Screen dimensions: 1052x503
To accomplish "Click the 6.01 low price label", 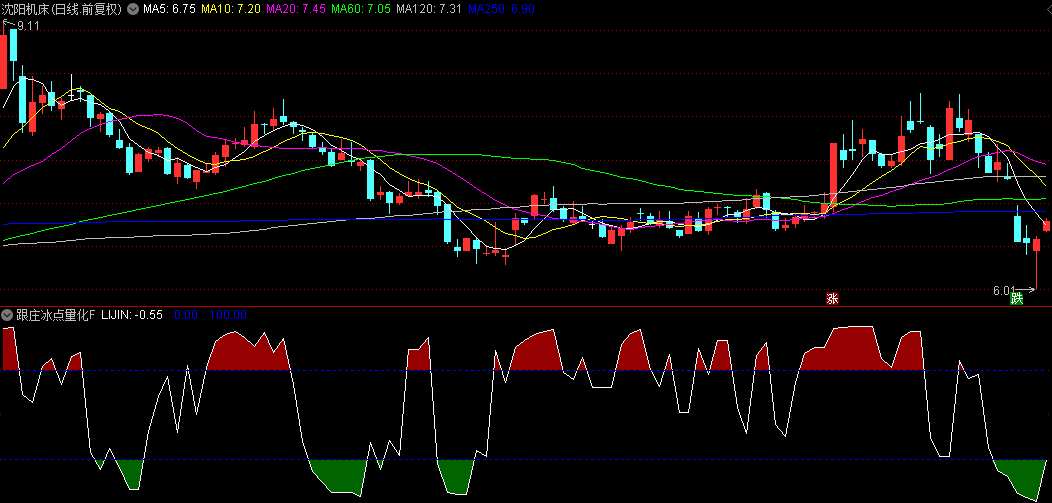I will (1004, 290).
